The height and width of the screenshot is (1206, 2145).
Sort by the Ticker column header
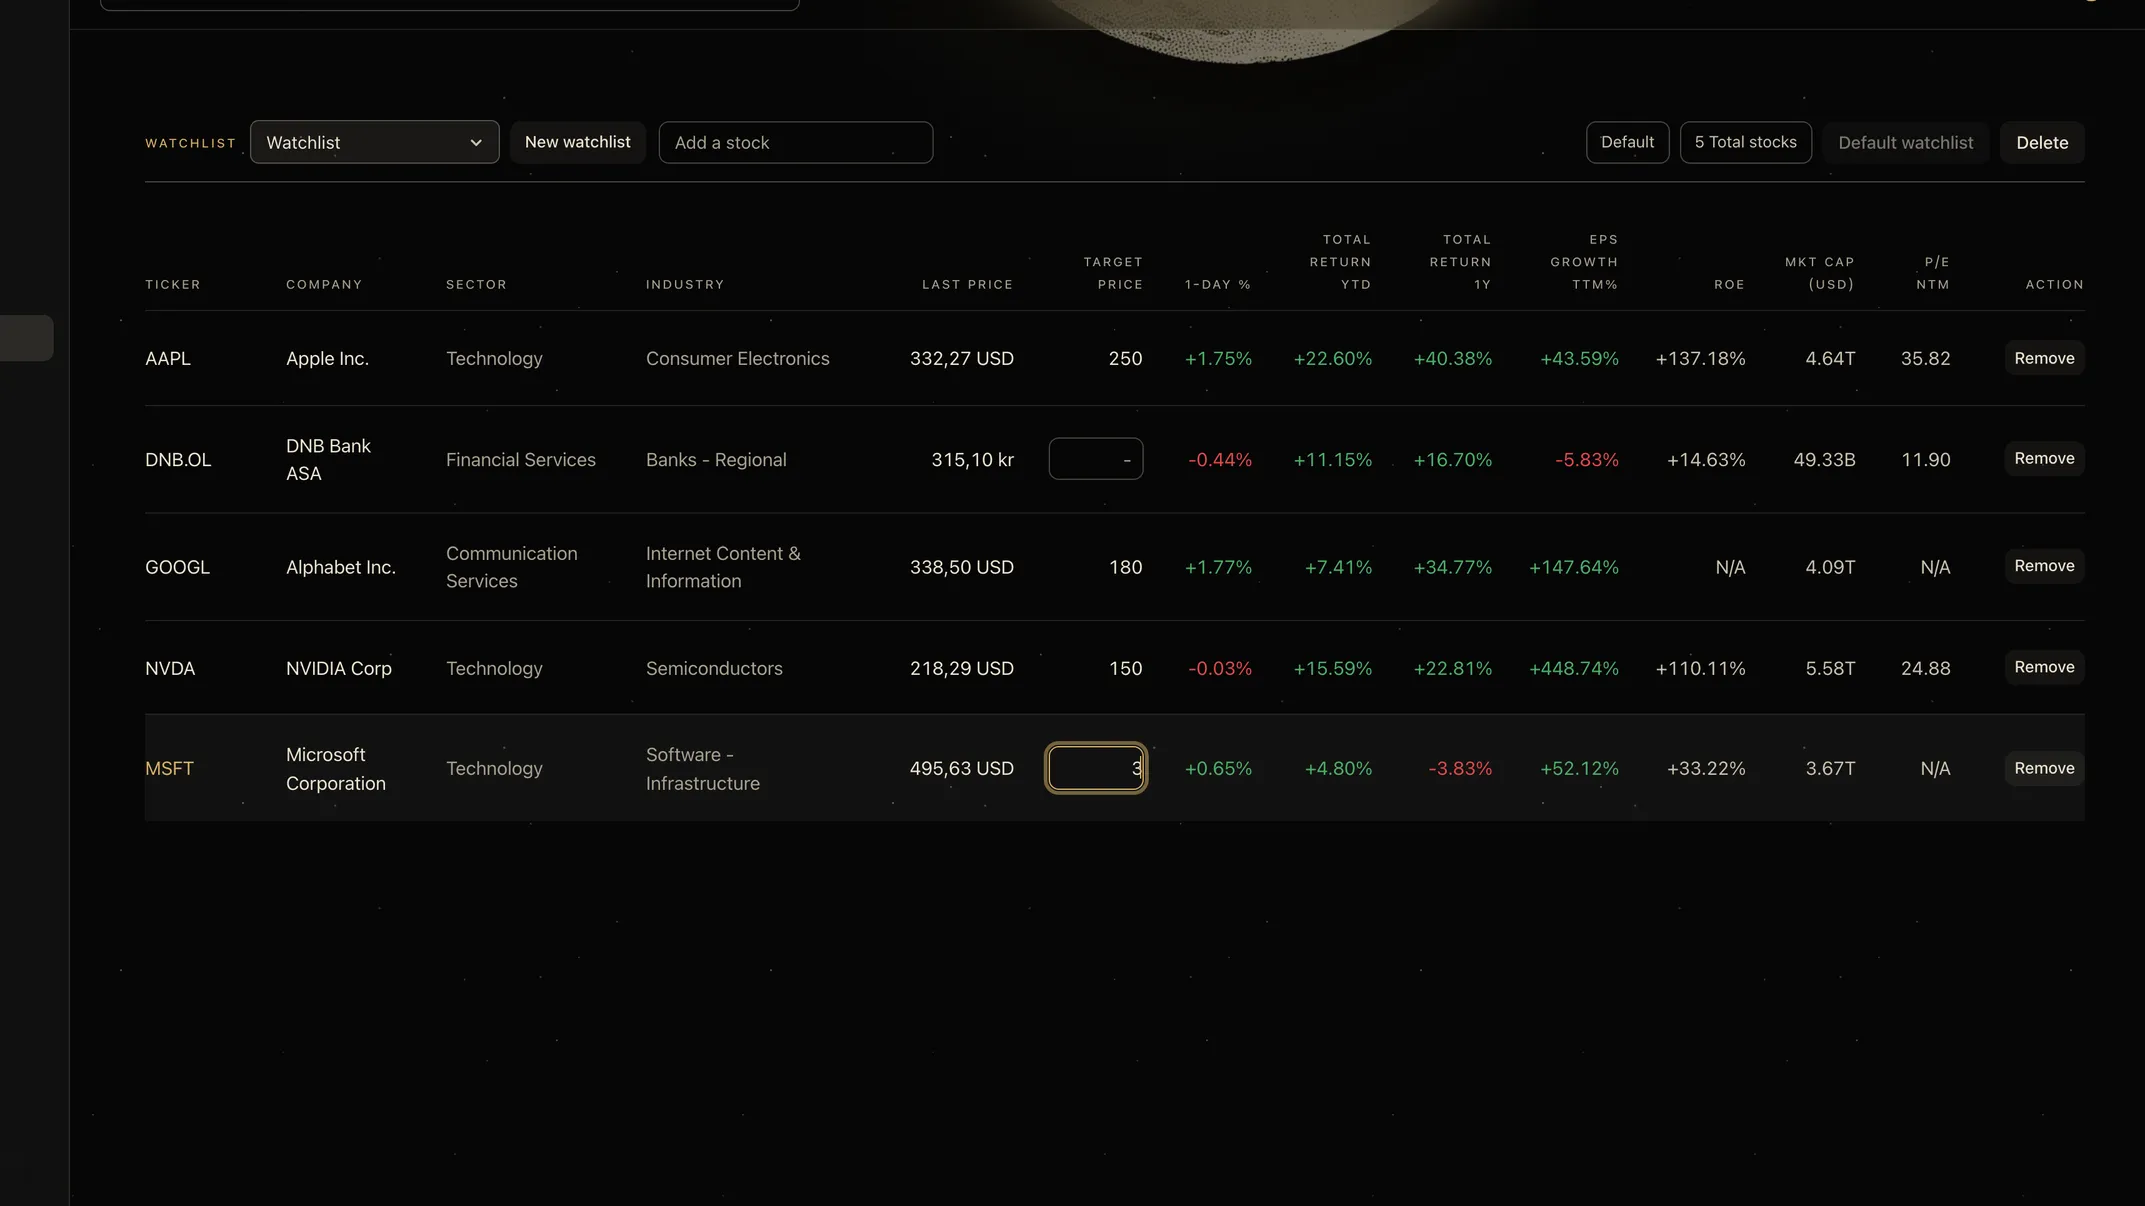[173, 285]
